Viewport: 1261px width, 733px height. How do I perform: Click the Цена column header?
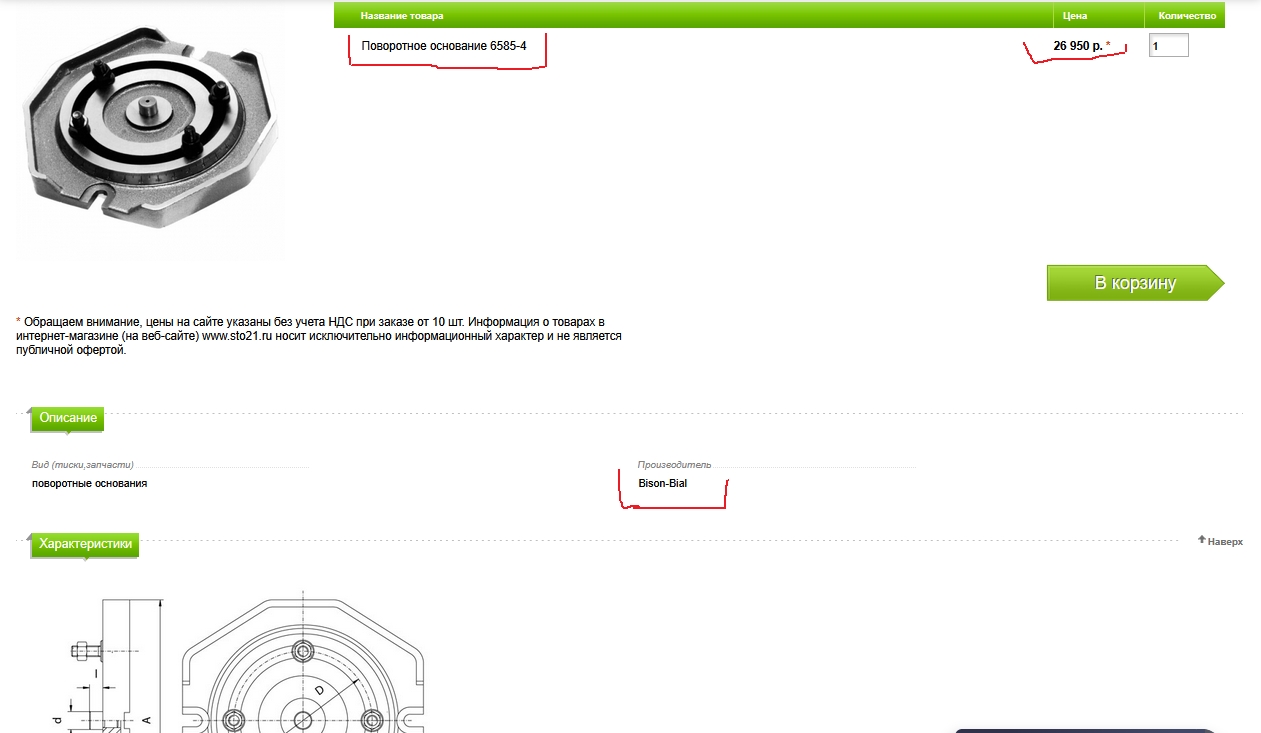(x=1075, y=16)
